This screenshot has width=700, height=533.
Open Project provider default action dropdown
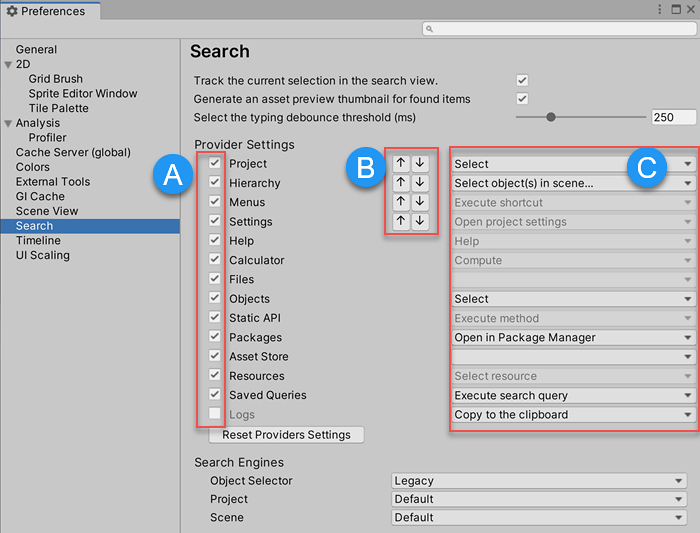[x=573, y=164]
